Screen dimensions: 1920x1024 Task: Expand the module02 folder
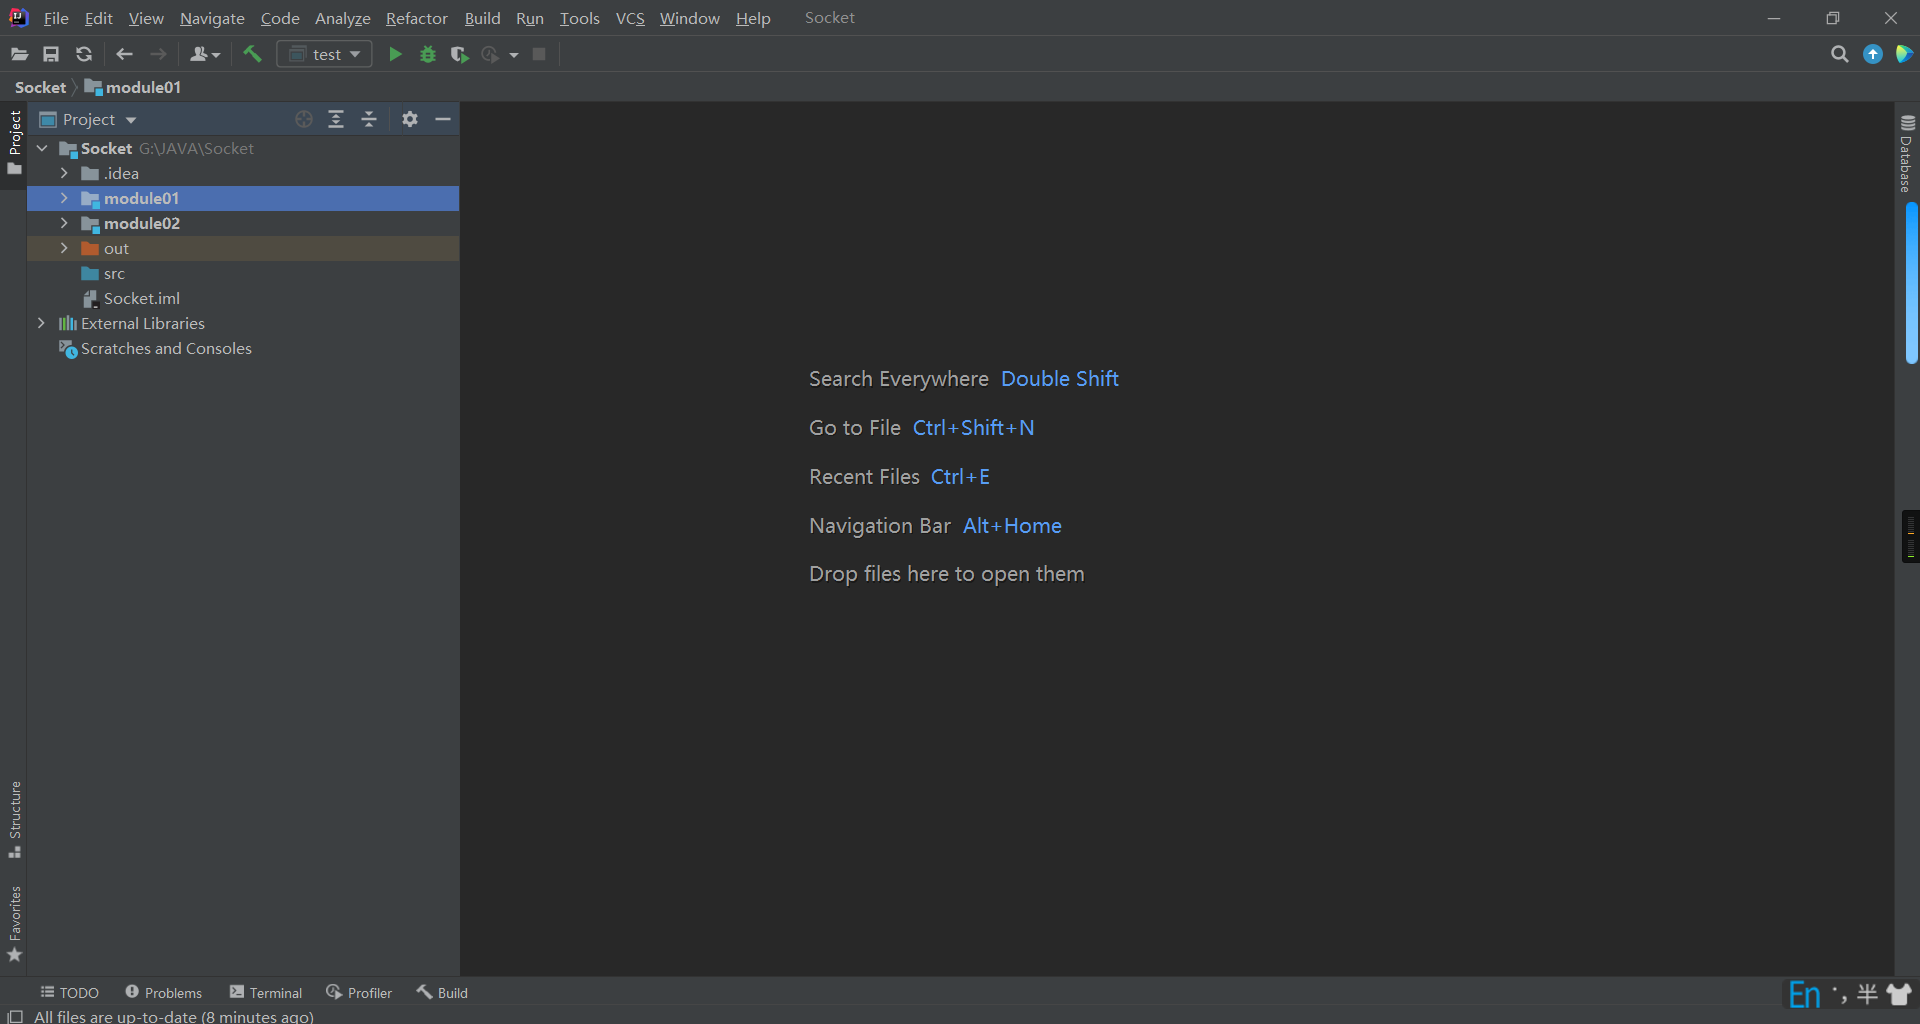pyautogui.click(x=64, y=223)
